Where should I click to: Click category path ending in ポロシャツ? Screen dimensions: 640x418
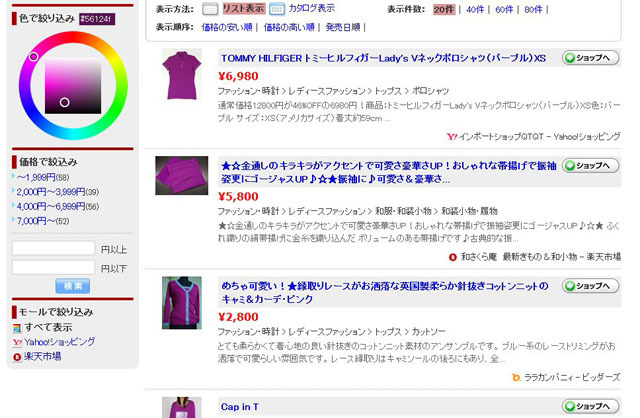[x=333, y=91]
